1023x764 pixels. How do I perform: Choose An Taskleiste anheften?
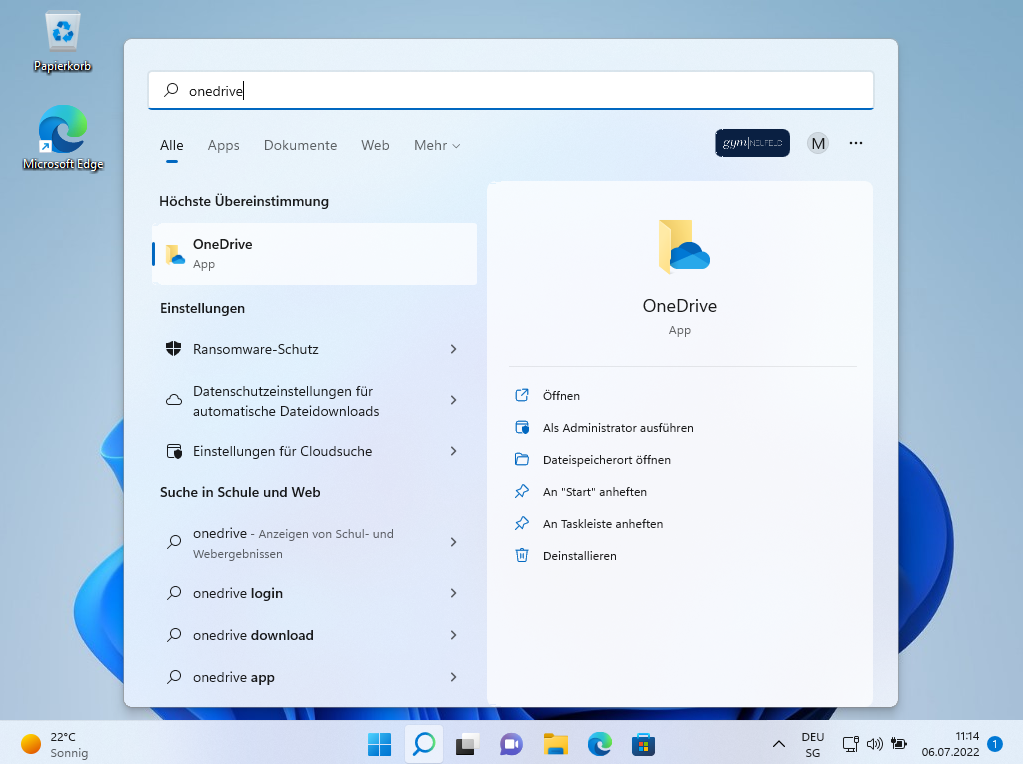(x=602, y=523)
